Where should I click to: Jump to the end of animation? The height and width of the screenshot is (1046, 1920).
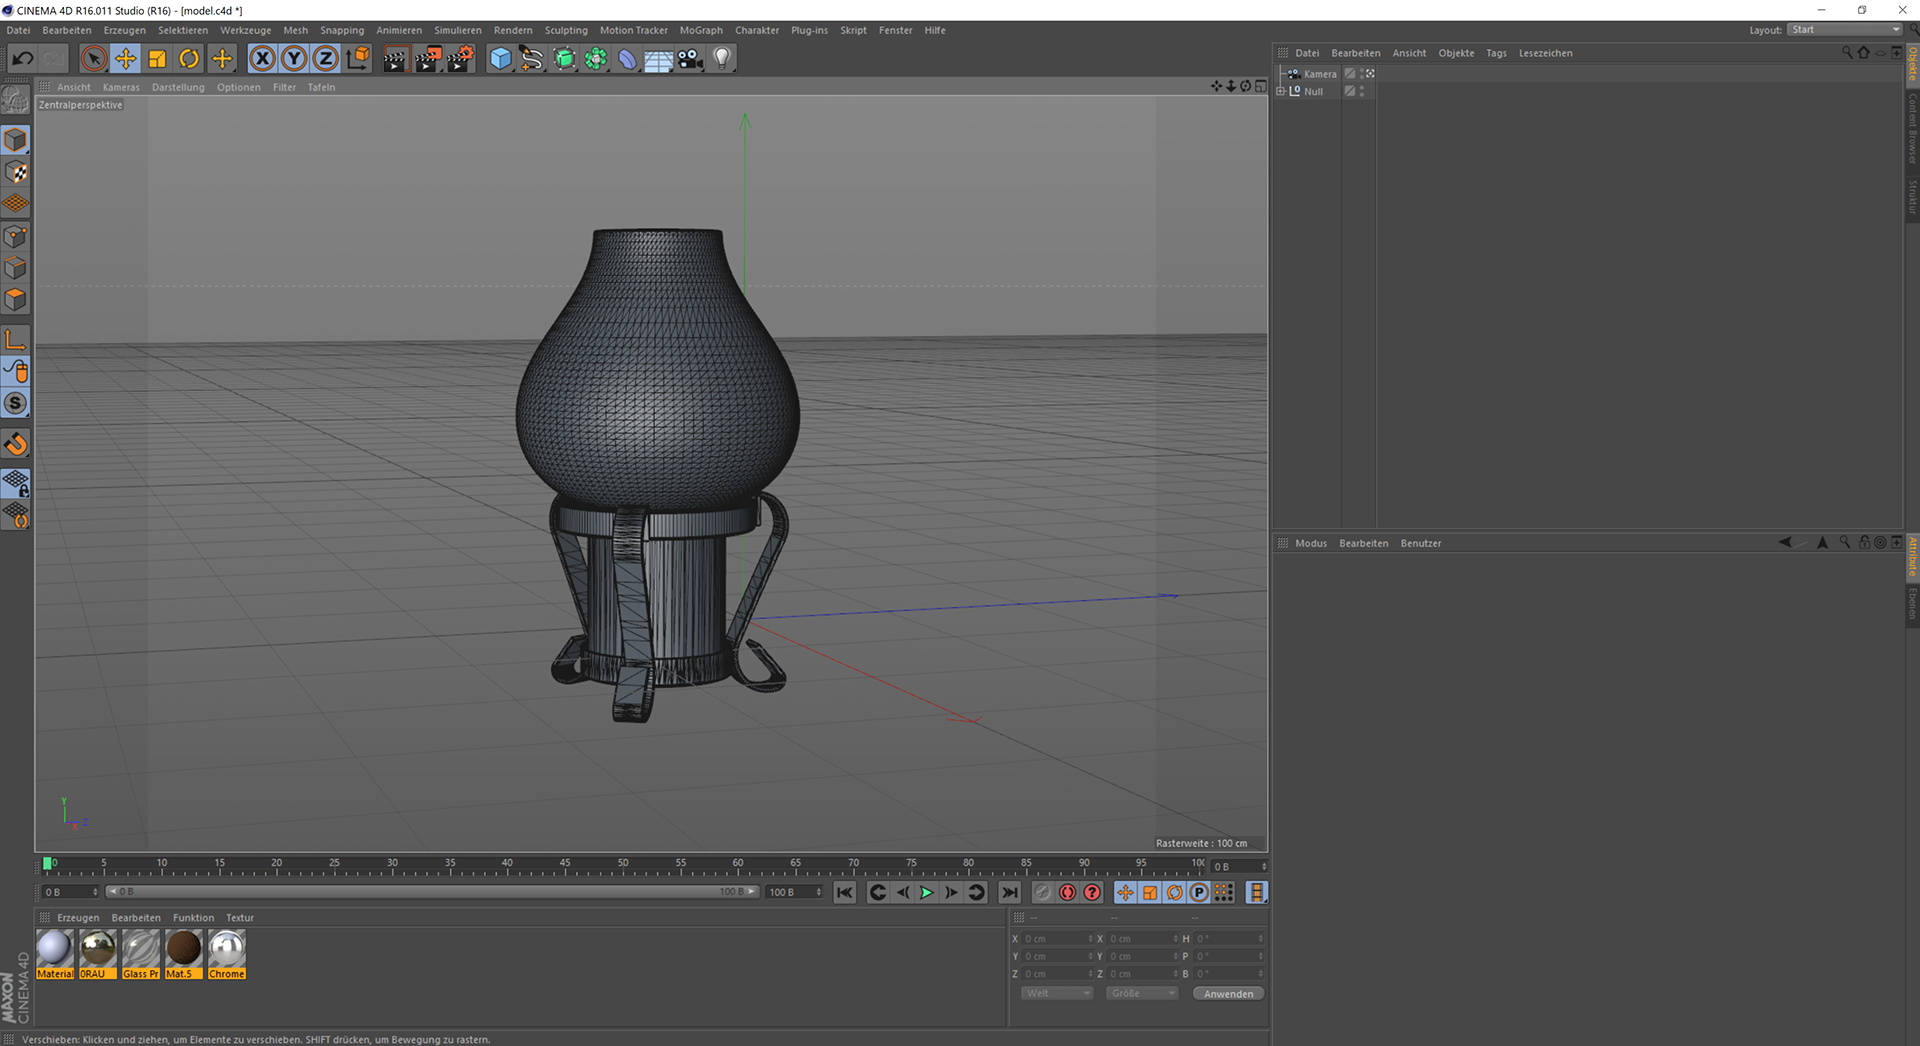click(1010, 892)
